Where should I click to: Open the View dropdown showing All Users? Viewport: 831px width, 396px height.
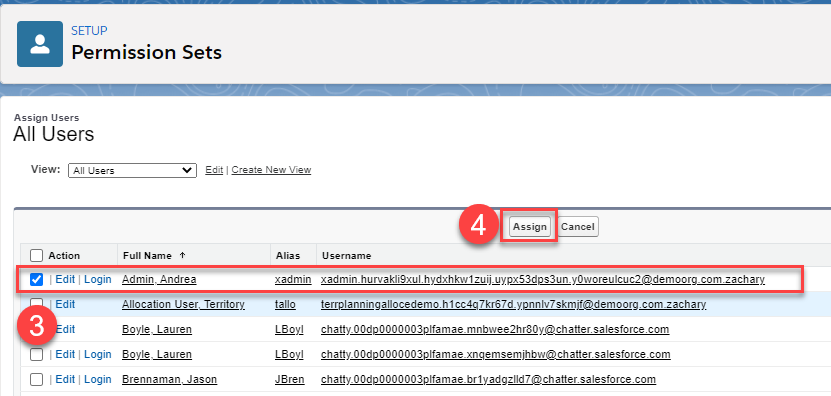pos(132,170)
